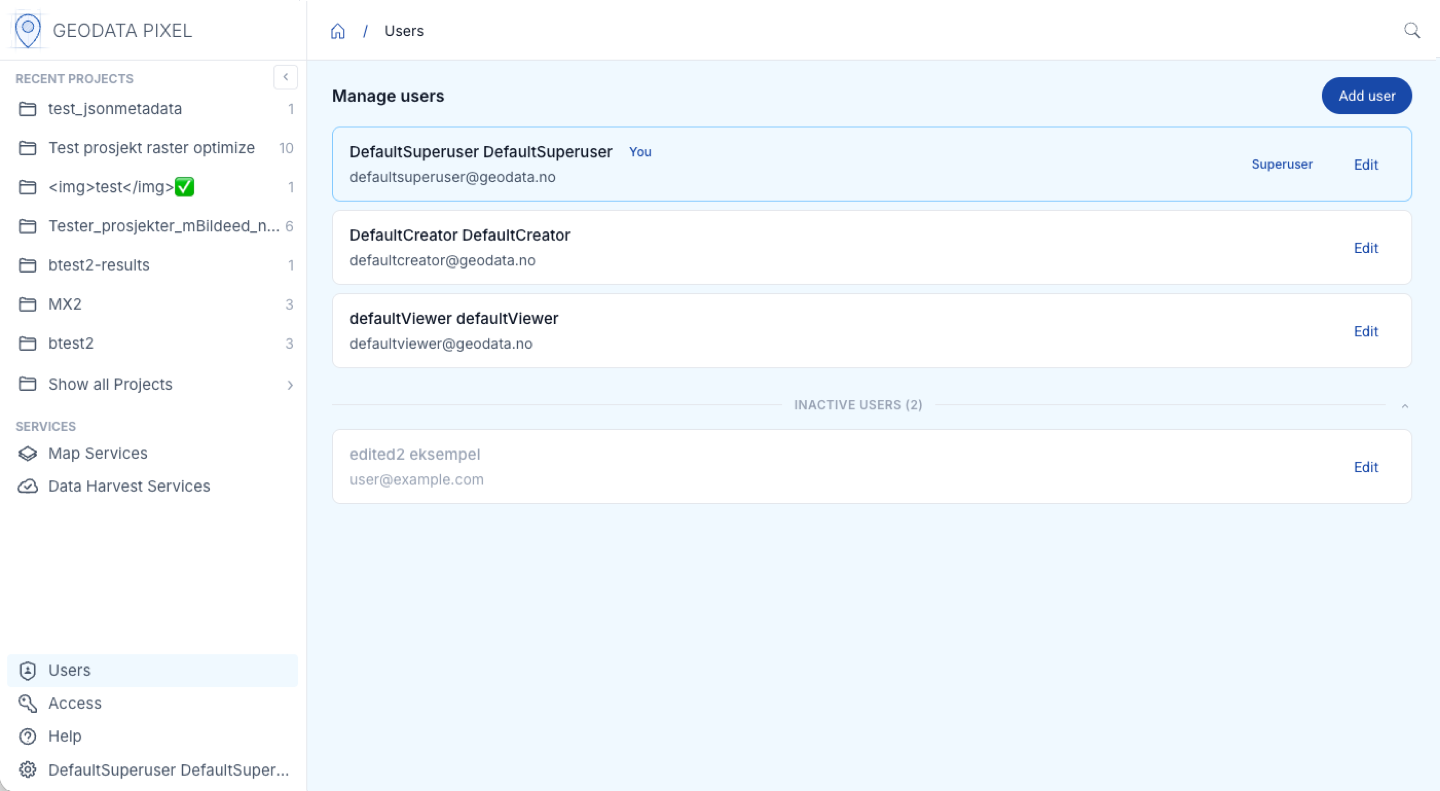Click the Add user button

(x=1366, y=96)
